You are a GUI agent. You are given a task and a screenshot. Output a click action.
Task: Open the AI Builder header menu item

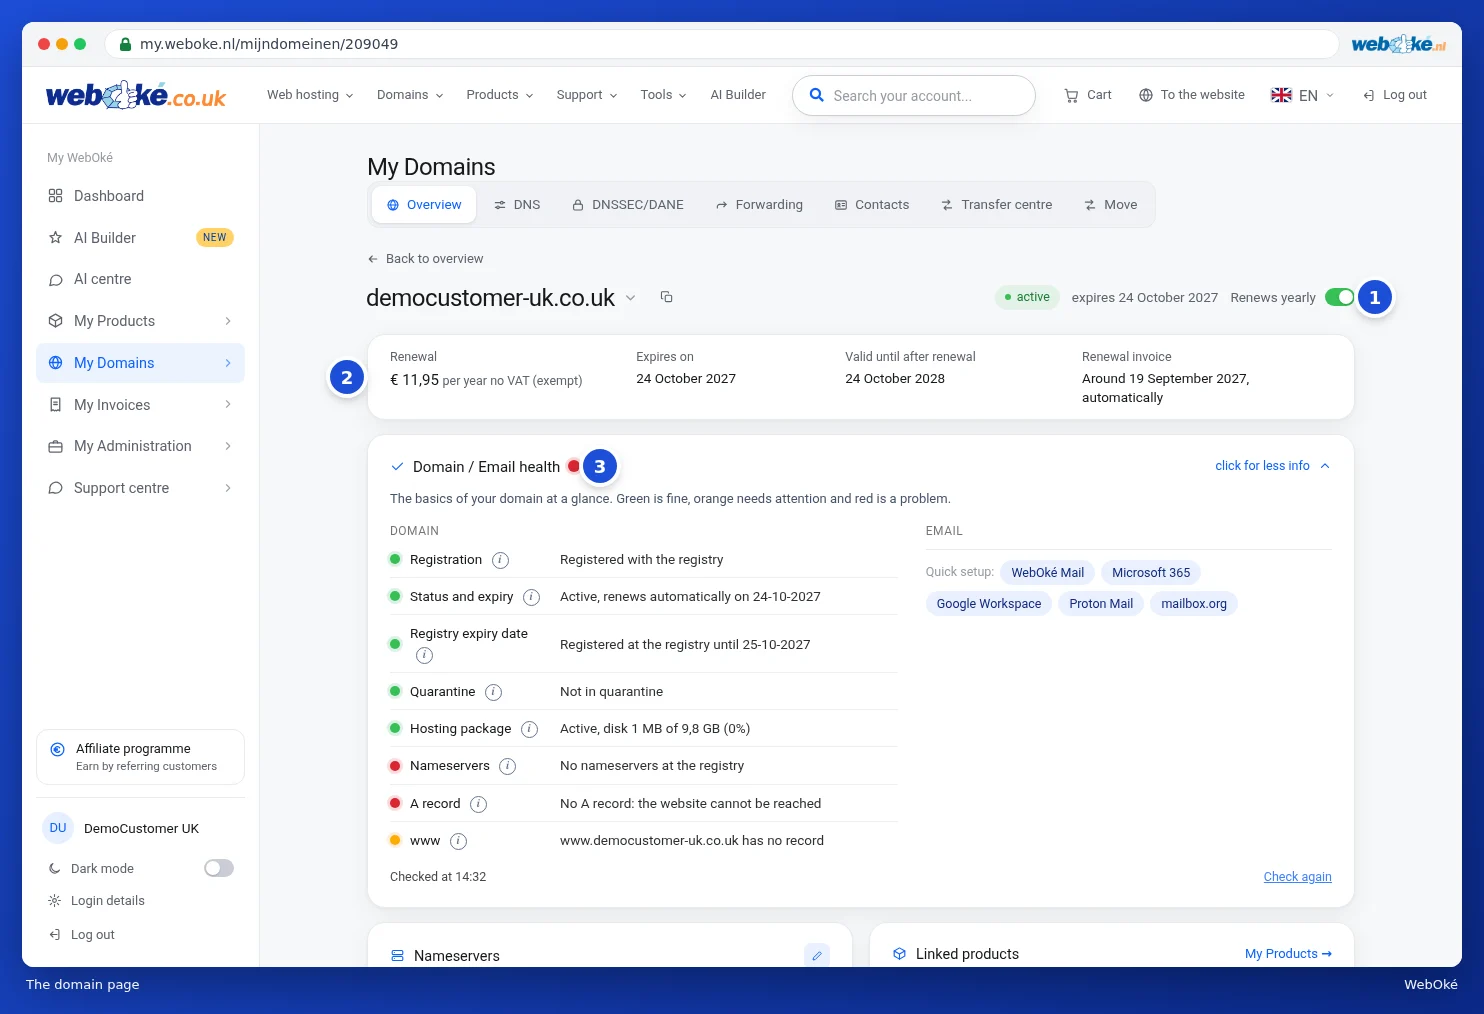pyautogui.click(x=738, y=95)
